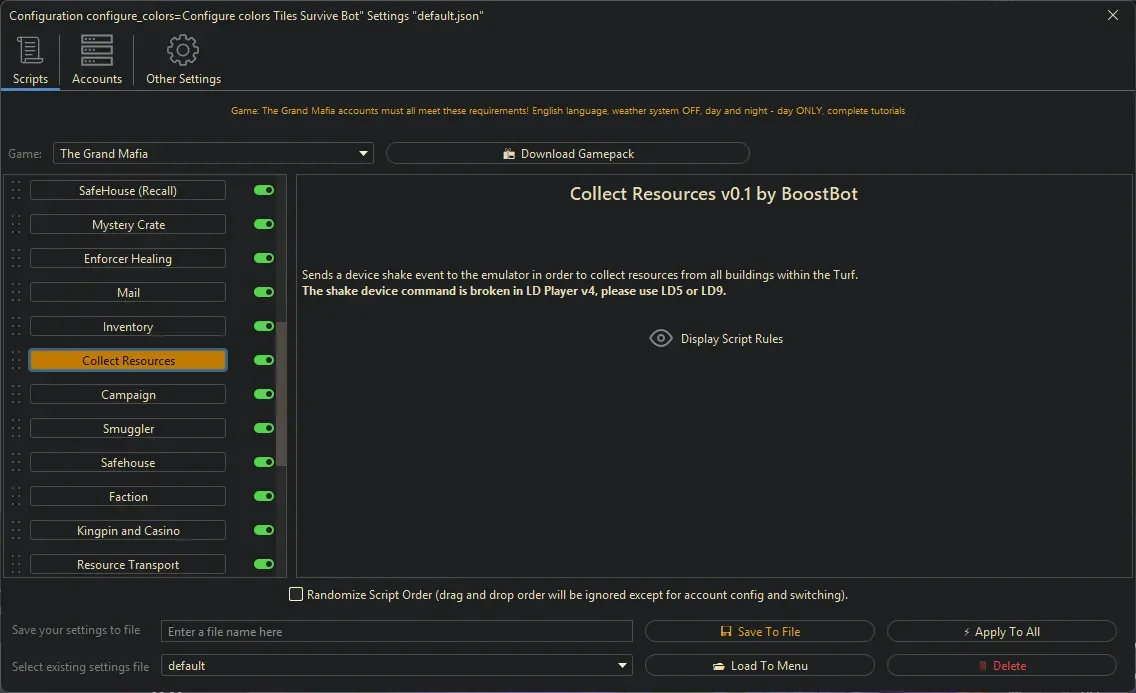The image size is (1136, 693).
Task: Turn off the Faction toggle
Action: 264,496
